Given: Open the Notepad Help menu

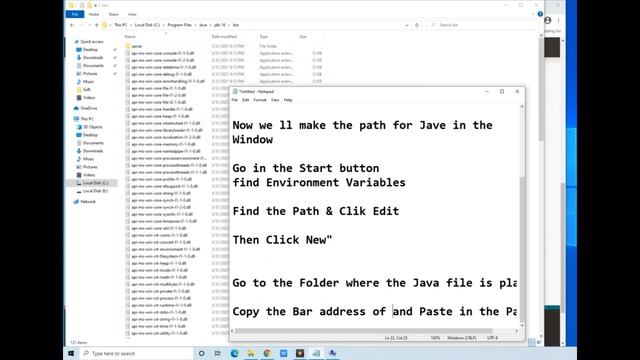Looking at the screenshot, I should 288,100.
